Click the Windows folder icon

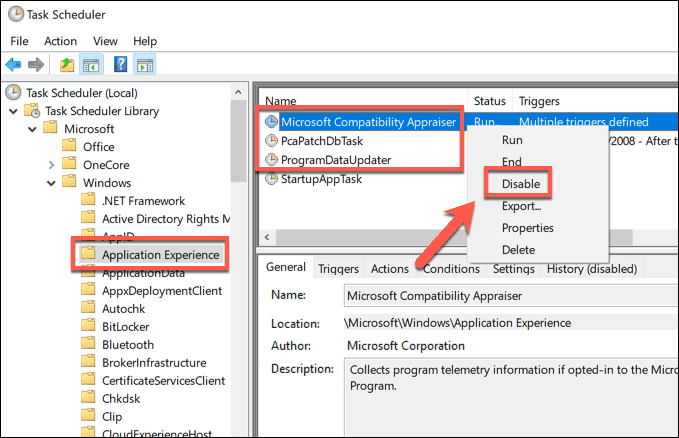tap(69, 182)
